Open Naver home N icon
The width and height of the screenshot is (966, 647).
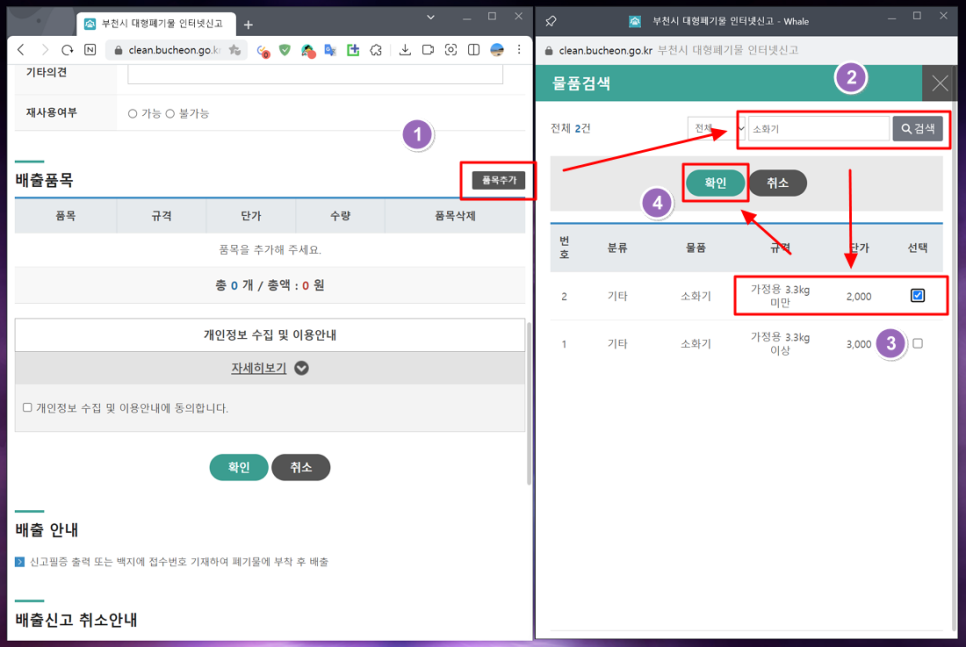[x=90, y=50]
